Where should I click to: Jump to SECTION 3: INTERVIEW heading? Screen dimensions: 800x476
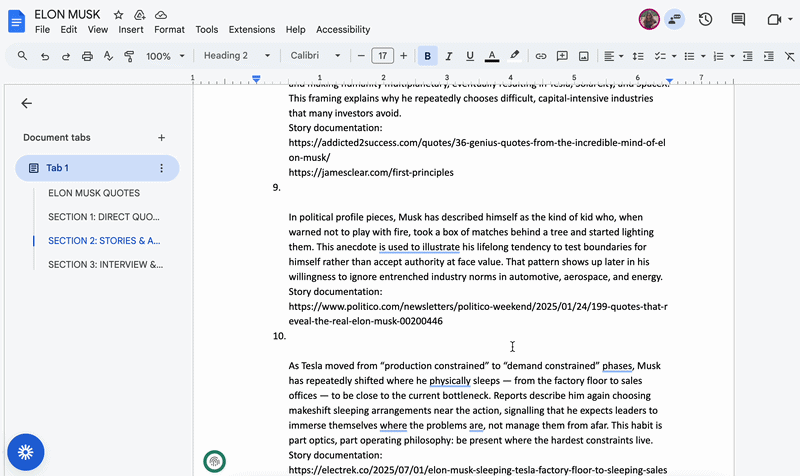106,265
